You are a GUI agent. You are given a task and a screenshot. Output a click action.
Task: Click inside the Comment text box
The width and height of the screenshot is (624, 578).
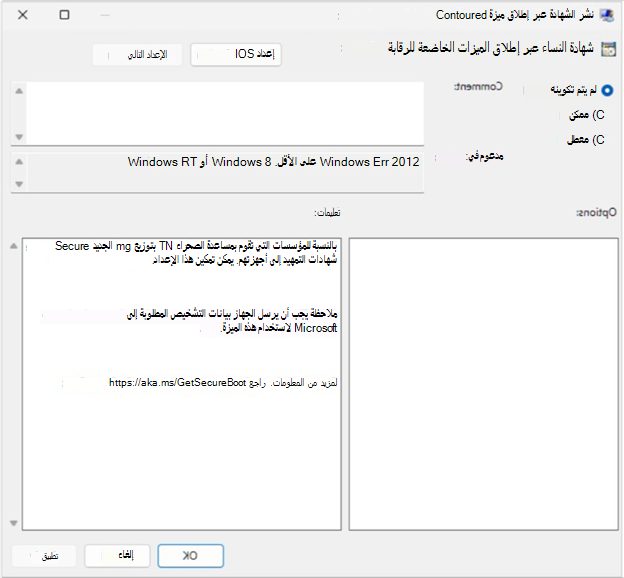pos(225,113)
